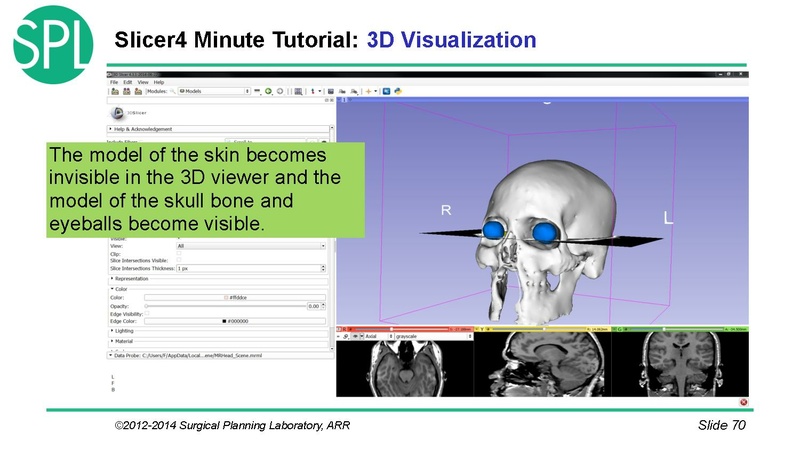This screenshot has height=450, width=800.
Task: Click the axial MRI slice image
Action: [x=405, y=368]
